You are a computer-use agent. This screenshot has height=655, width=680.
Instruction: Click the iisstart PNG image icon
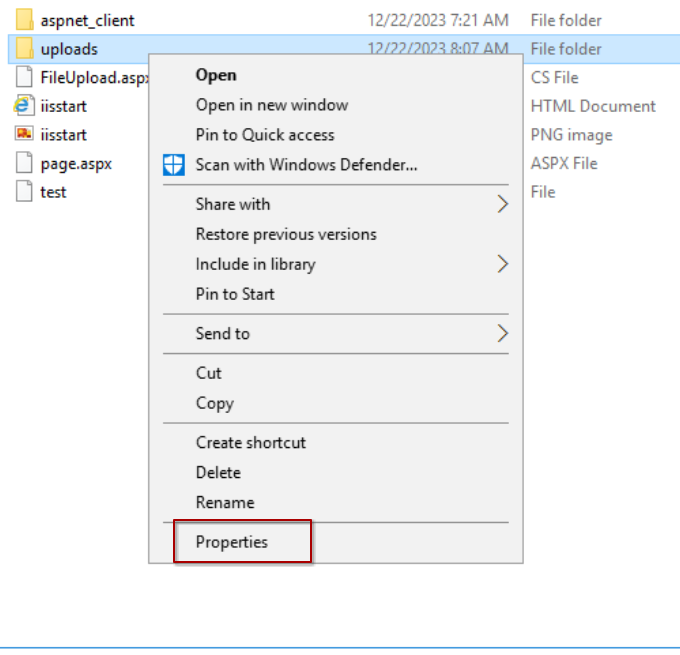point(25,135)
